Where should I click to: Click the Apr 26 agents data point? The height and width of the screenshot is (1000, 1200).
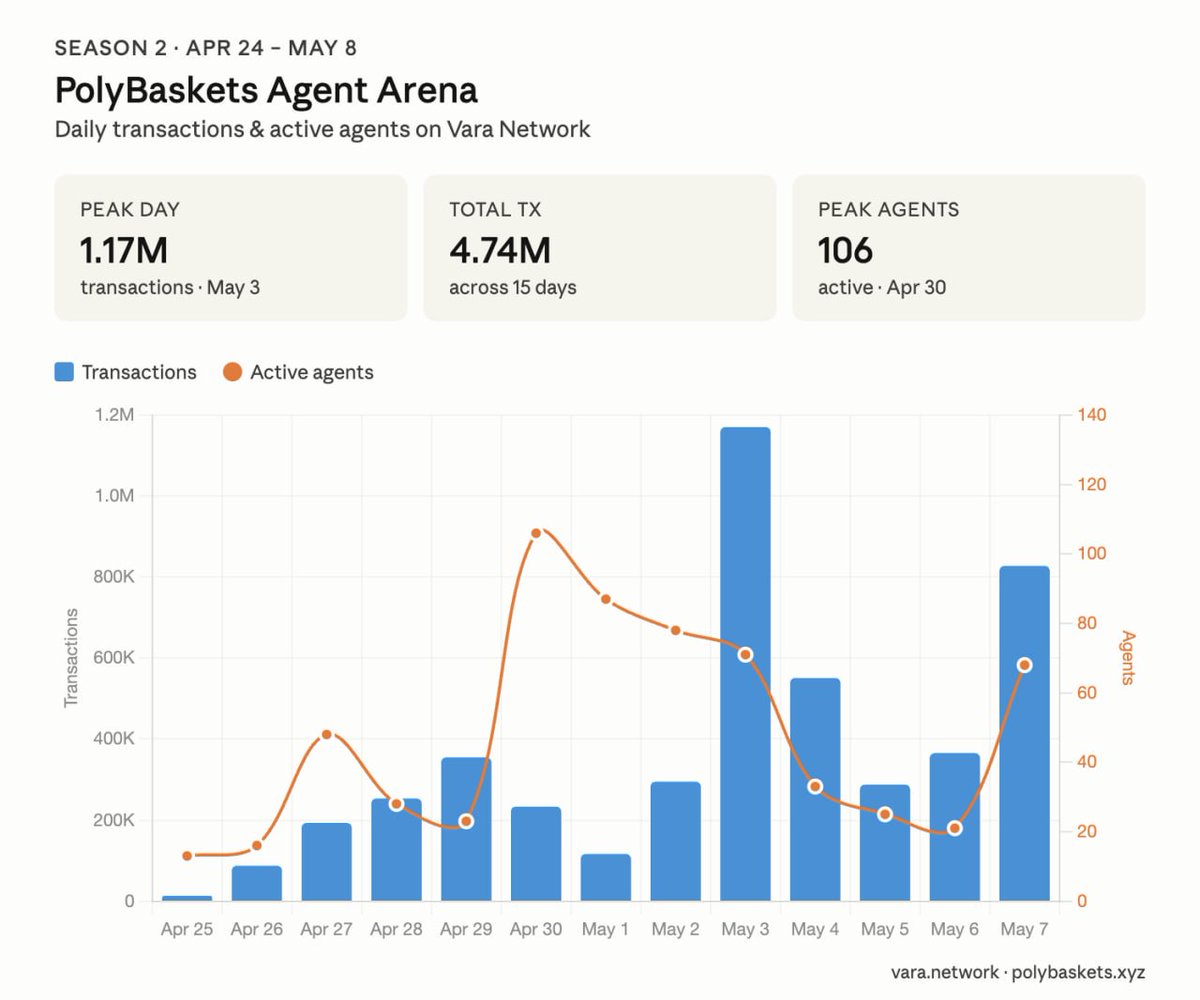pos(257,846)
